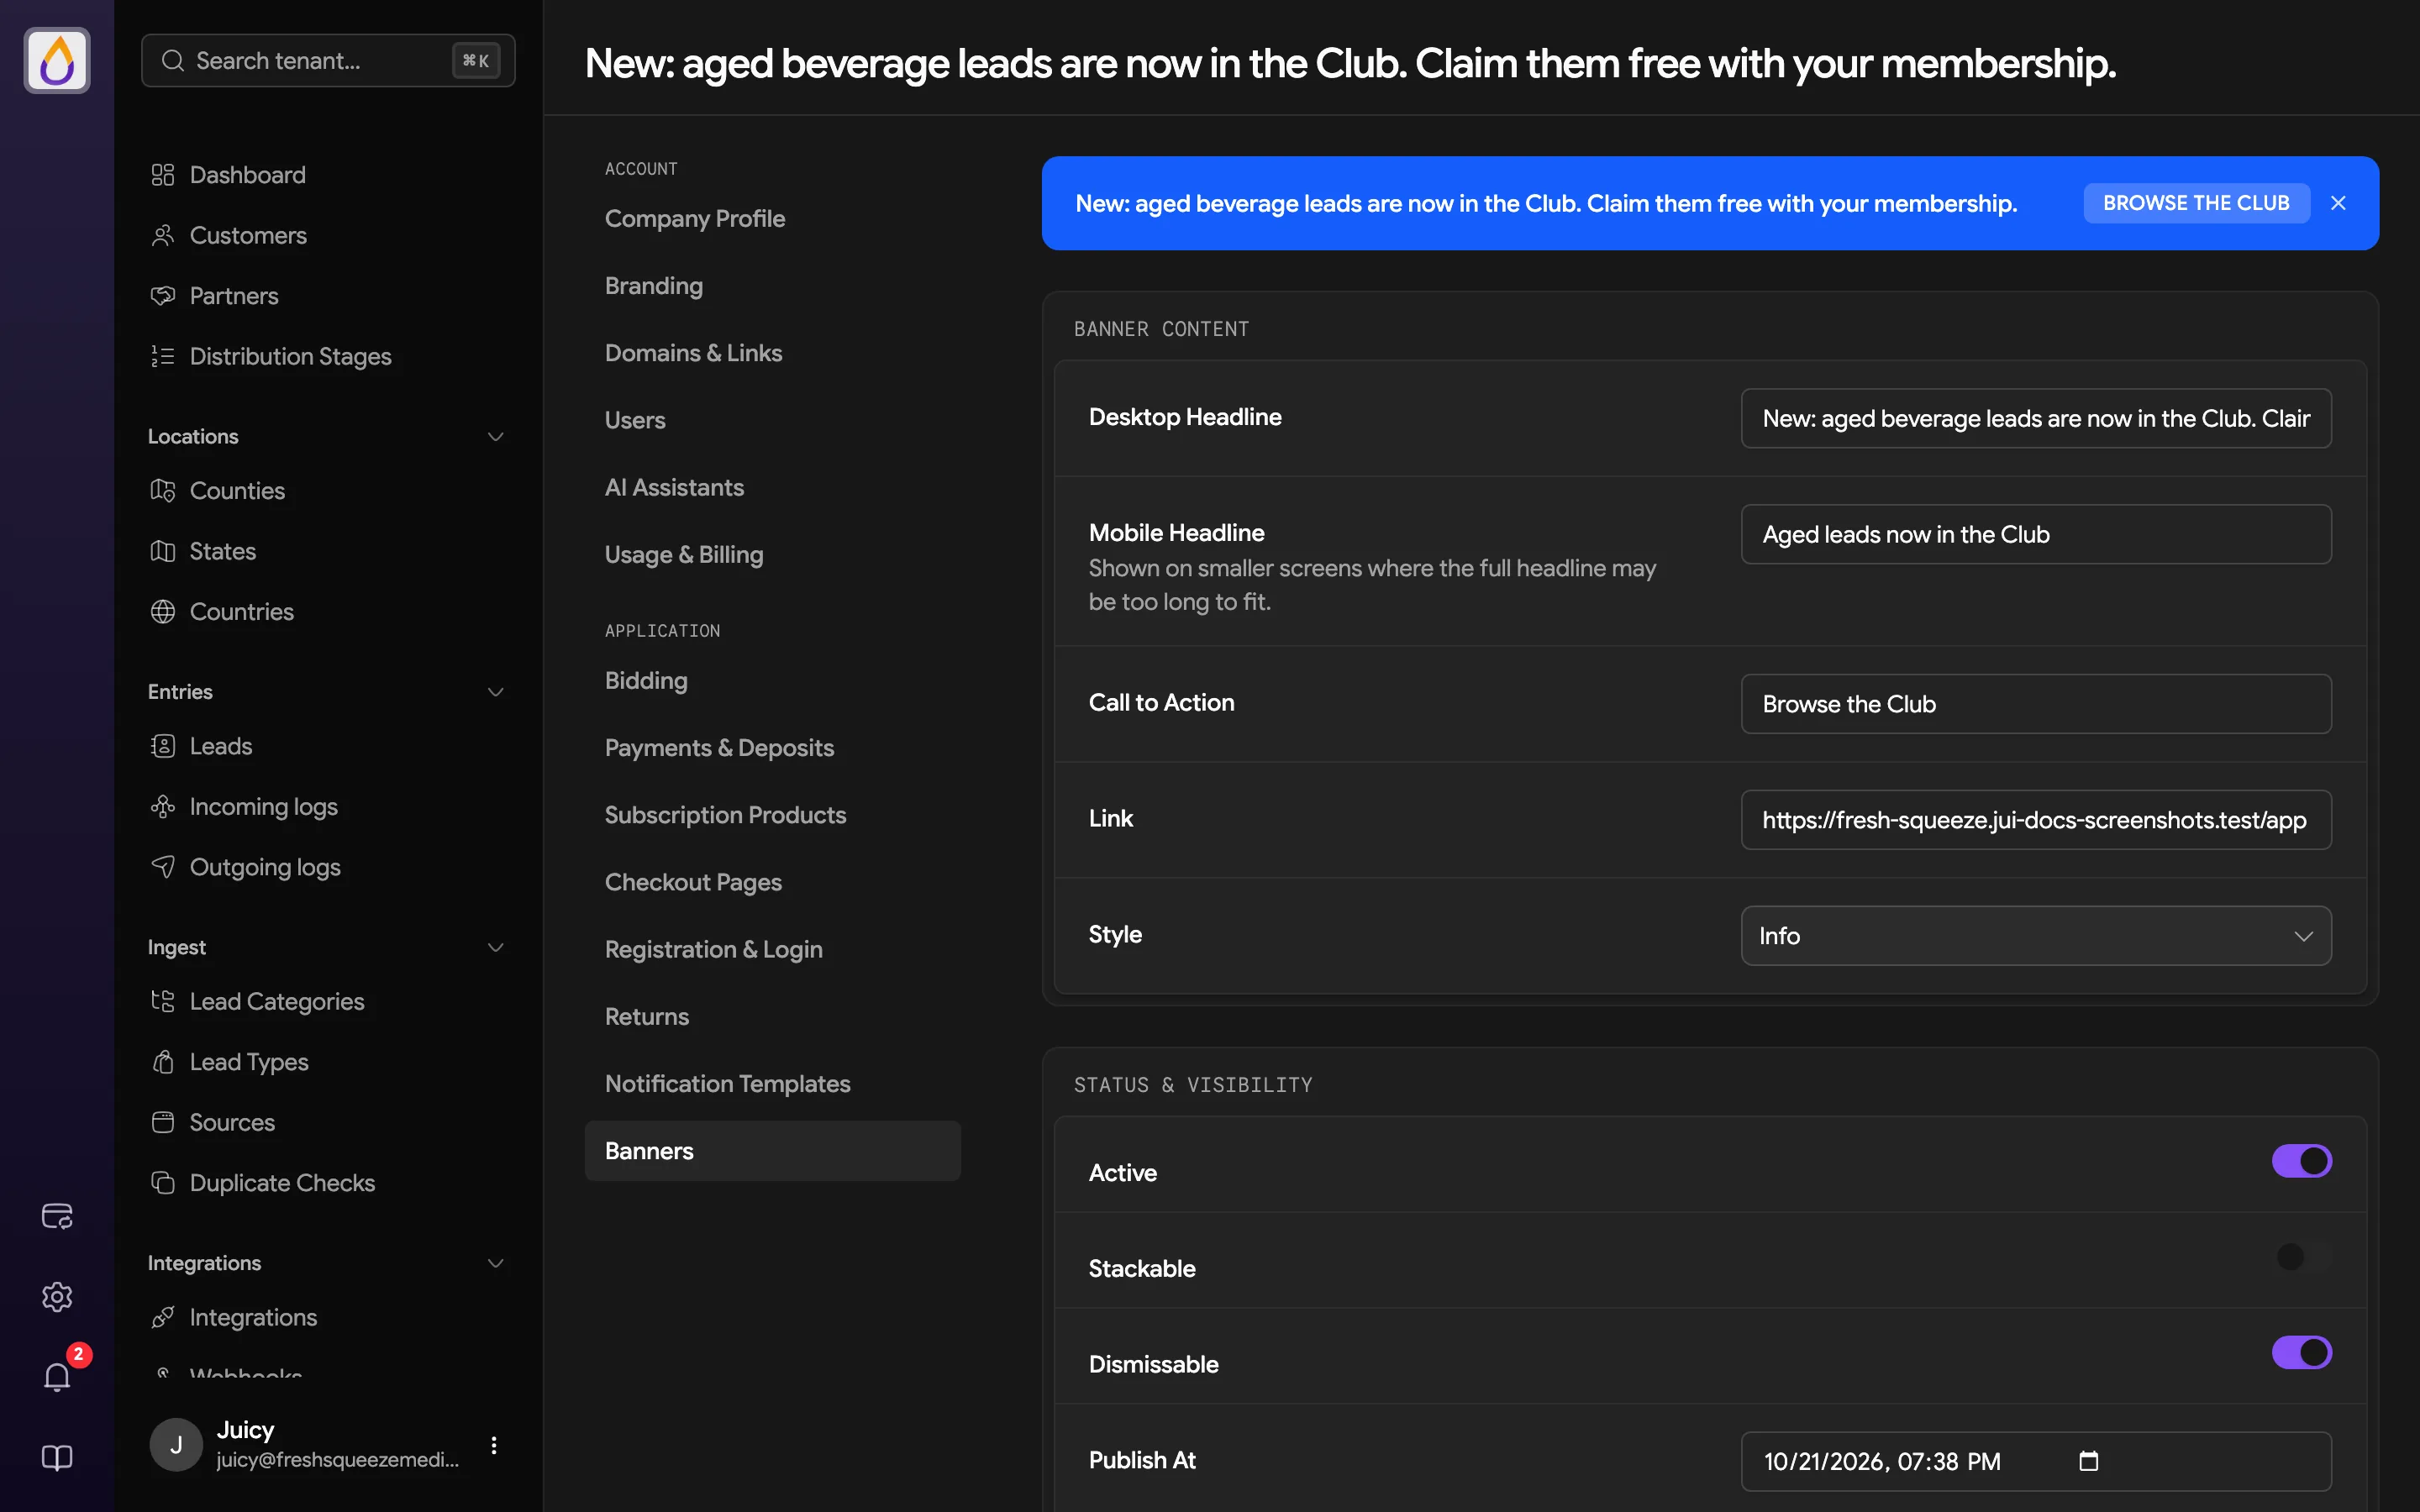2420x1512 pixels.
Task: Toggle the Dismissable switch
Action: click(2301, 1353)
